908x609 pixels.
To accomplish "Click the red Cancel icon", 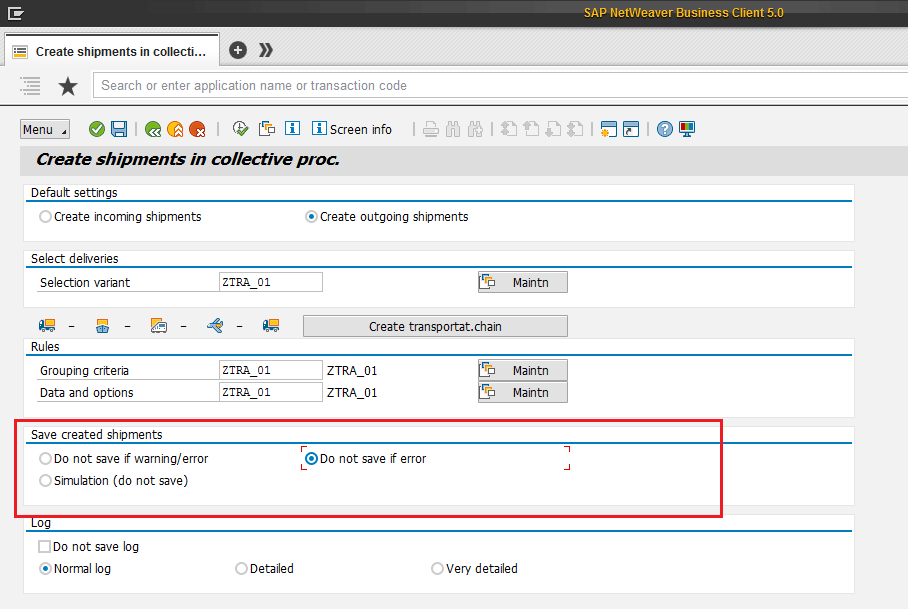I will coord(197,129).
